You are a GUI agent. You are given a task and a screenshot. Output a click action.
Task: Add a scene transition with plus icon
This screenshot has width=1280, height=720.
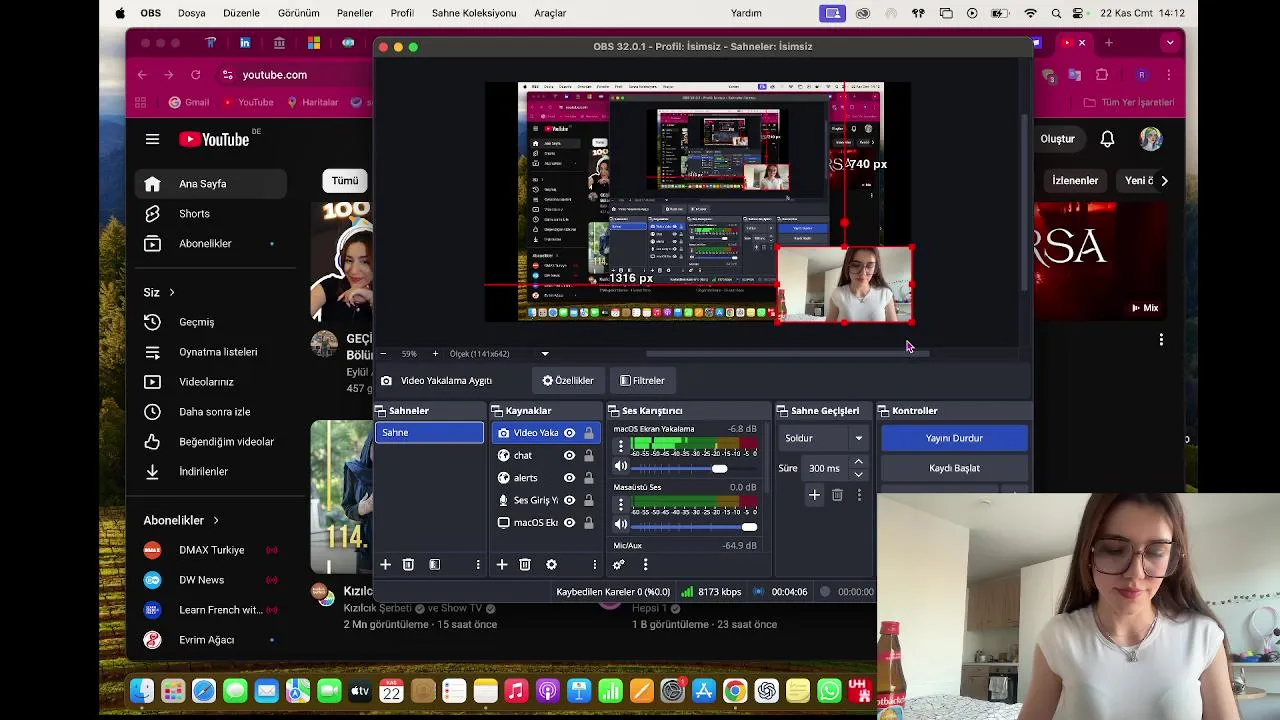coord(814,495)
